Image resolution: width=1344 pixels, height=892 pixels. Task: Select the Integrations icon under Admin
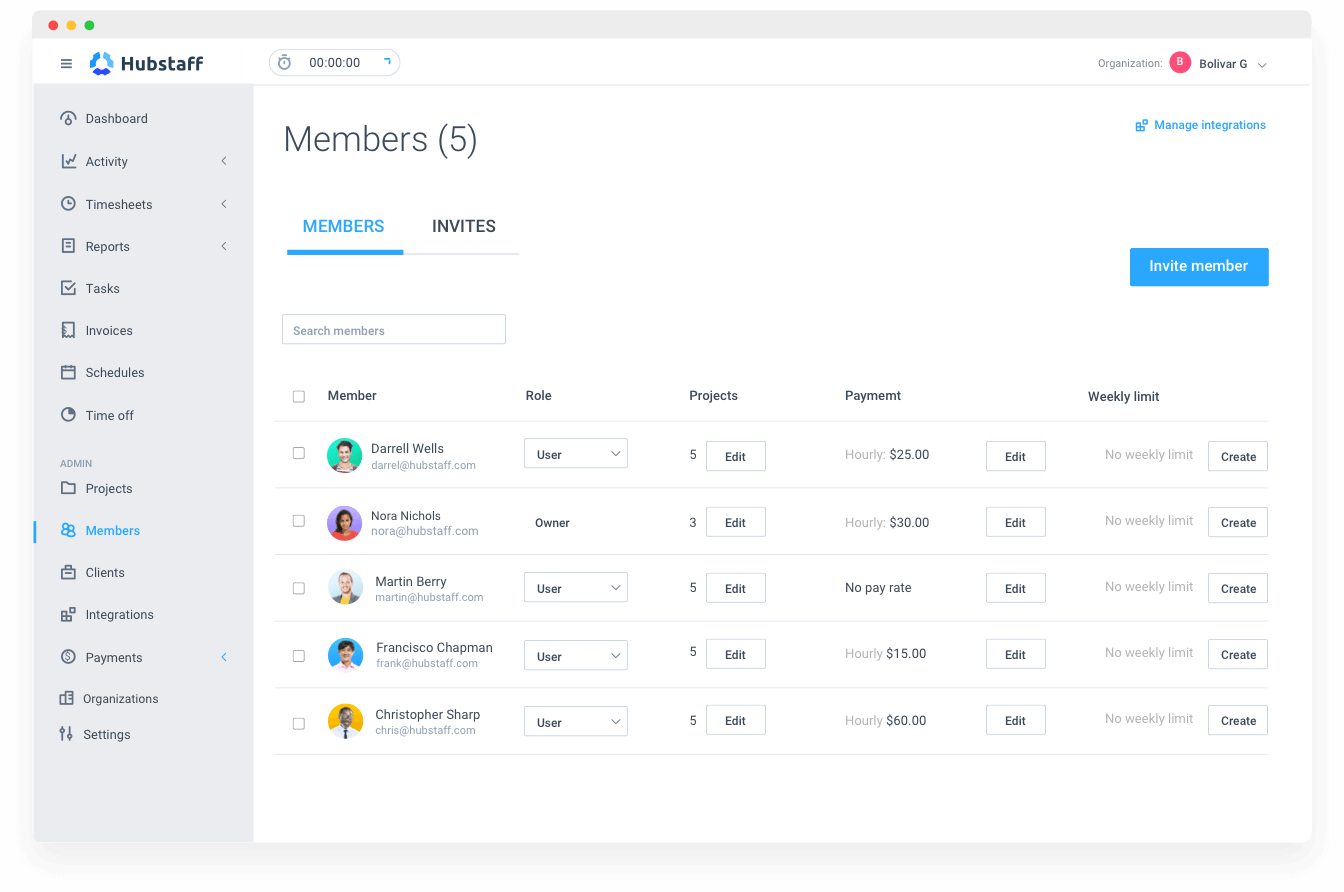click(67, 614)
